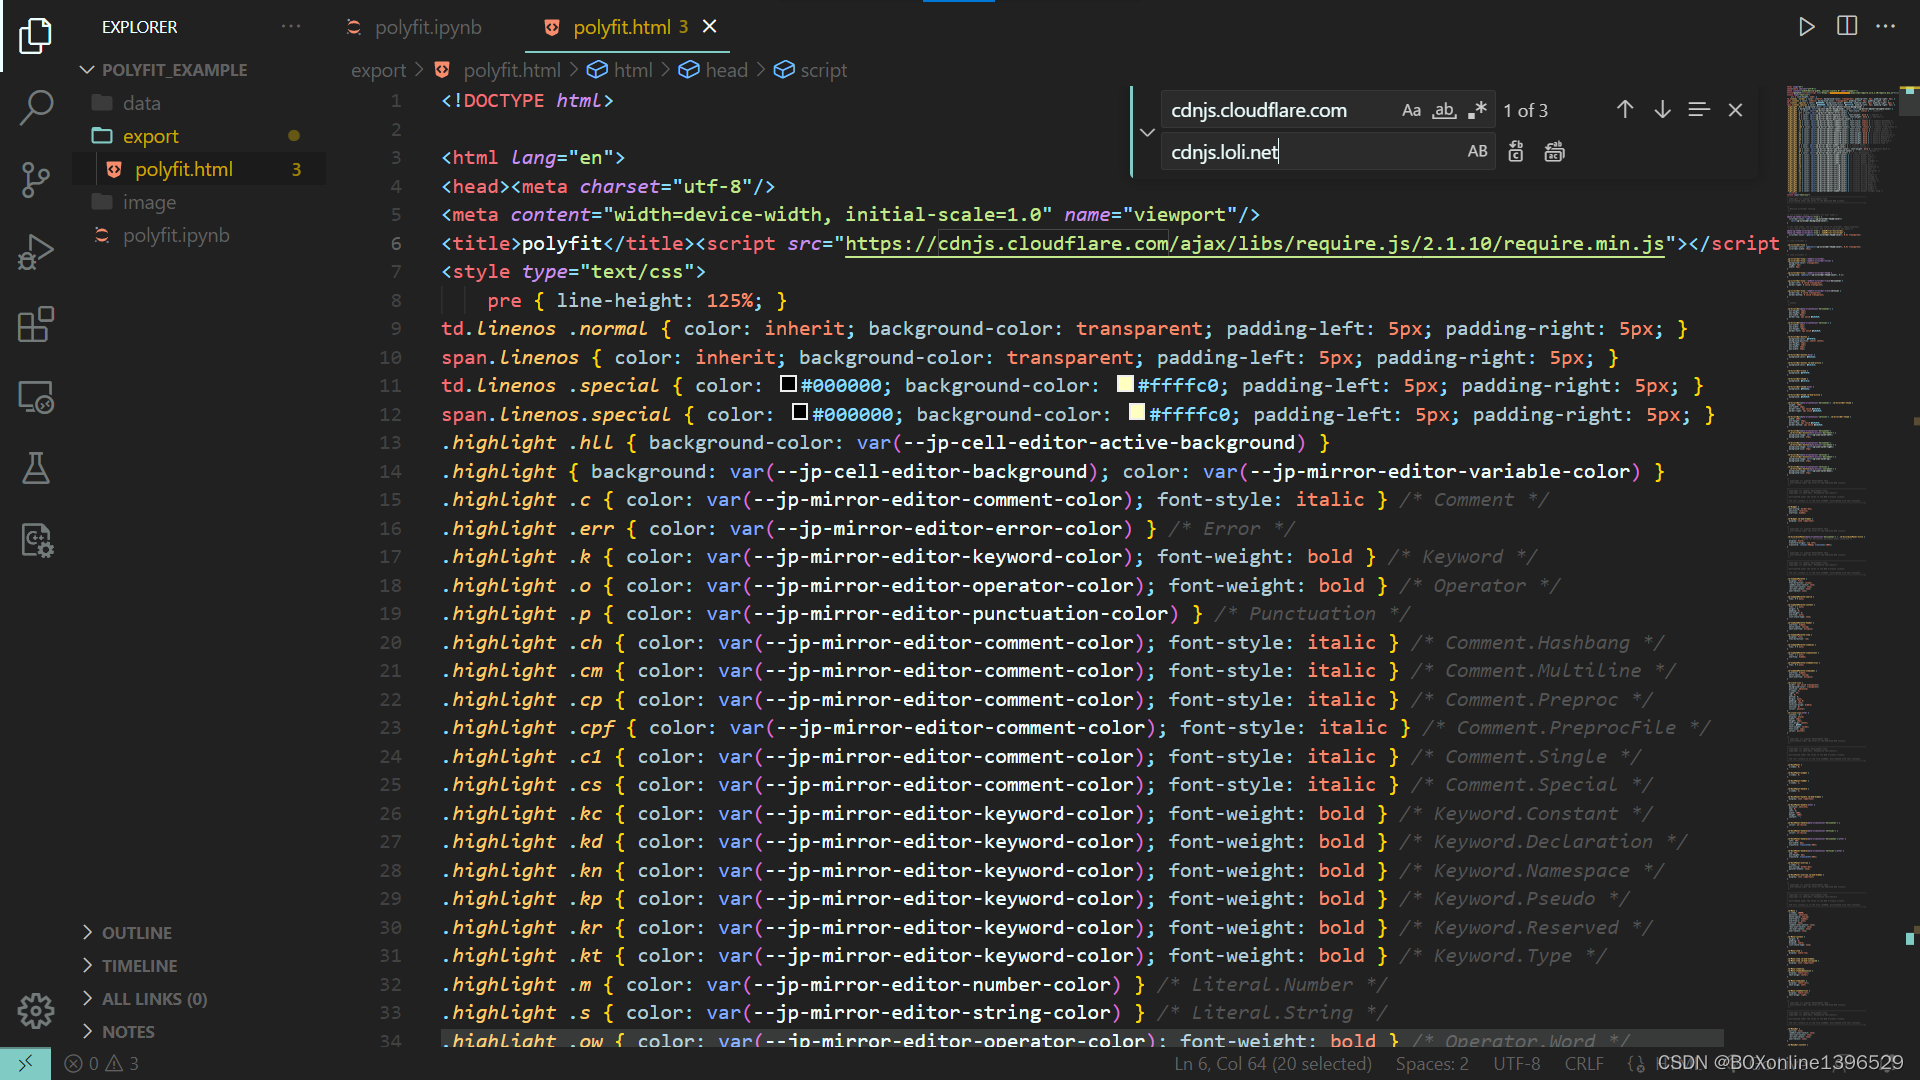The width and height of the screenshot is (1920, 1080).
Task: Run the file with play button
Action: 1806,27
